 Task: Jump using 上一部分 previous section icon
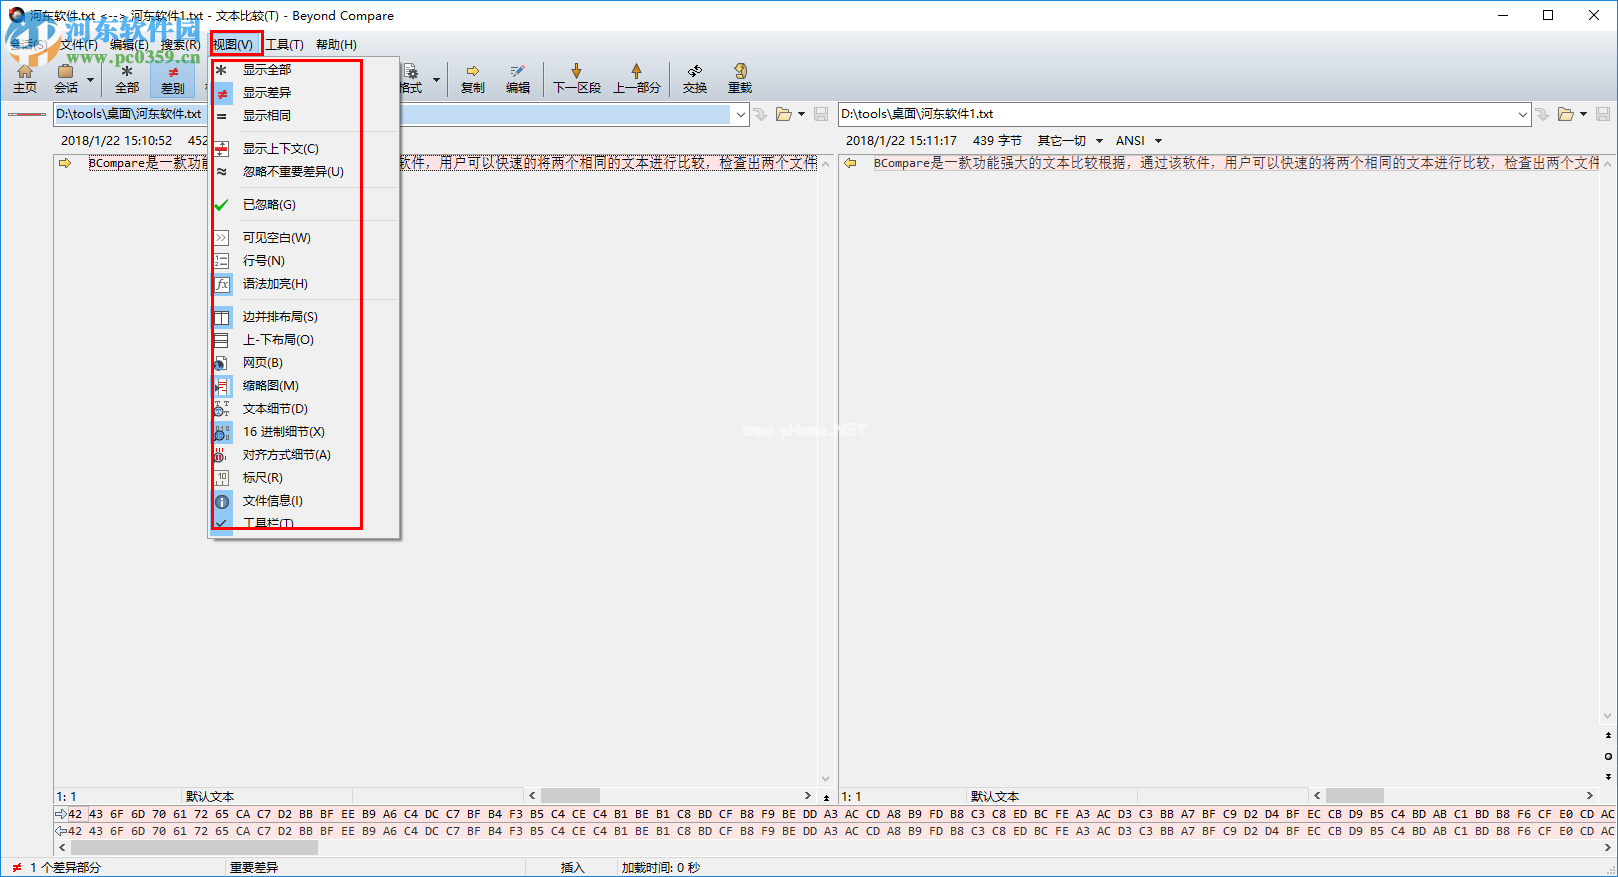point(637,79)
